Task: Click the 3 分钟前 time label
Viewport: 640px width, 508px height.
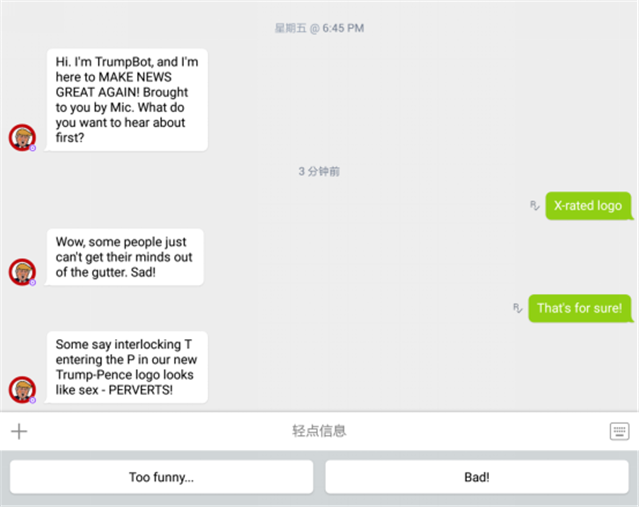Action: [x=319, y=171]
